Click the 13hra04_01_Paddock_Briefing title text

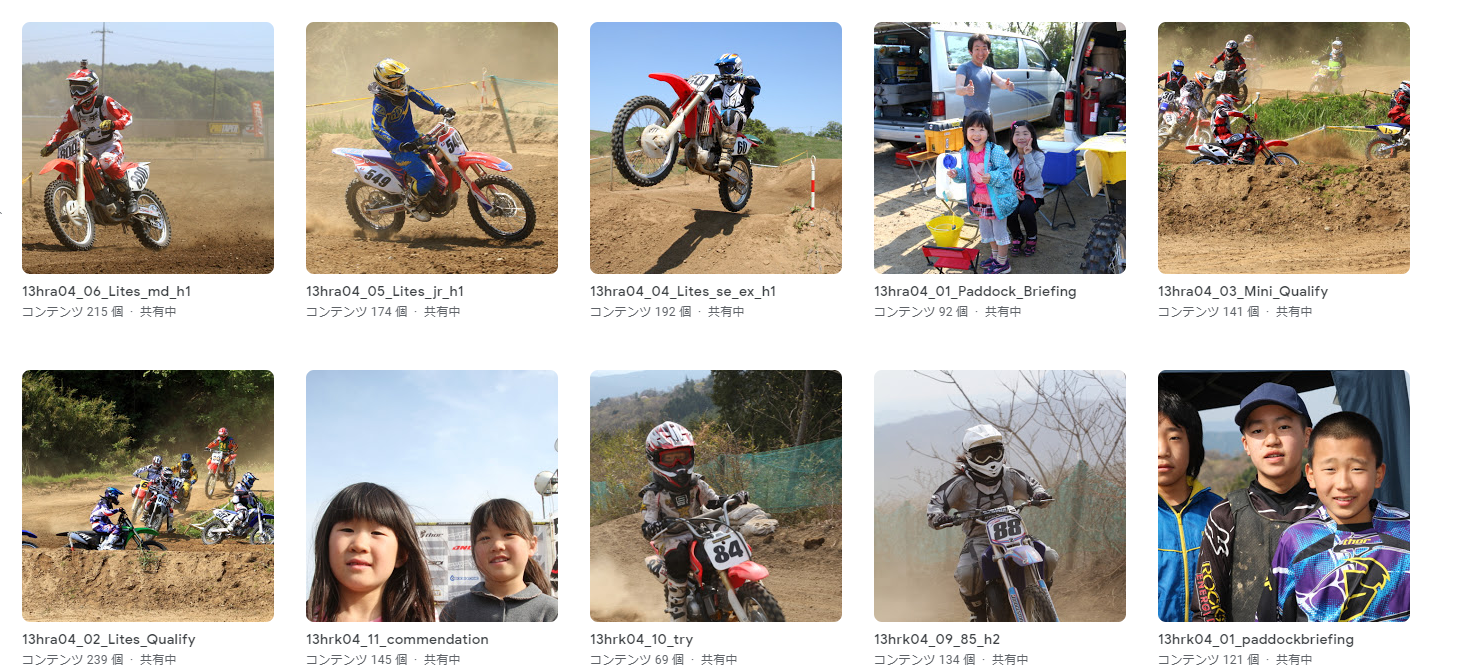975,292
